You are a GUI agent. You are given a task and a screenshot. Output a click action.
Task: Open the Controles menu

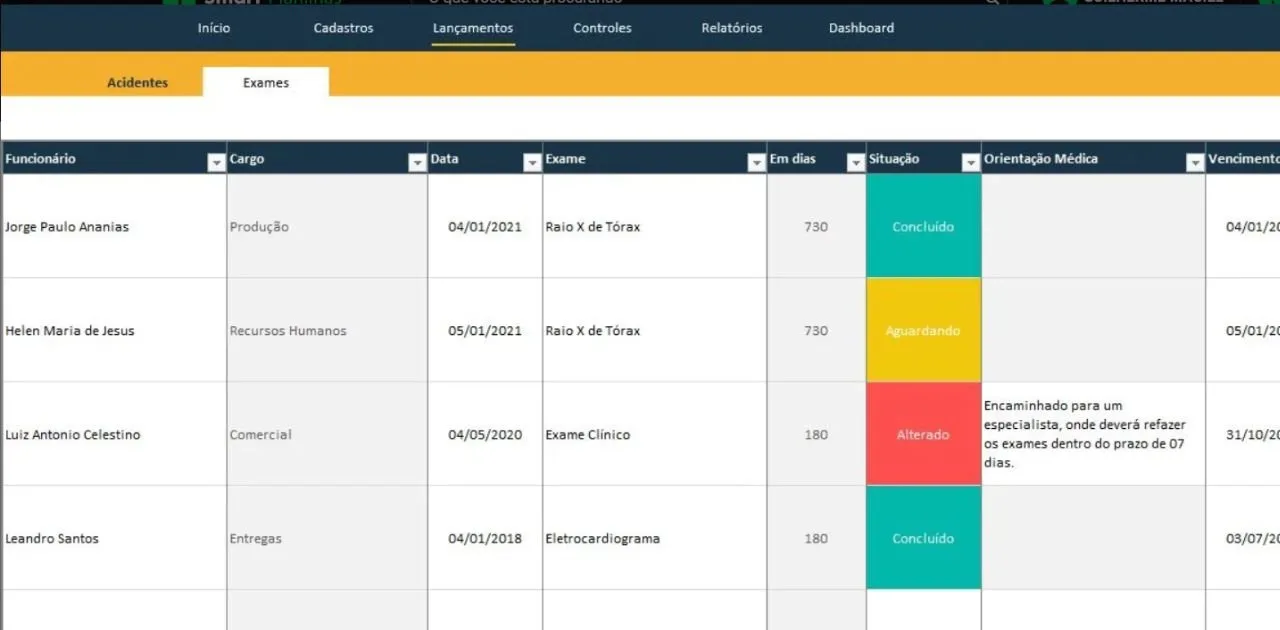tap(602, 28)
